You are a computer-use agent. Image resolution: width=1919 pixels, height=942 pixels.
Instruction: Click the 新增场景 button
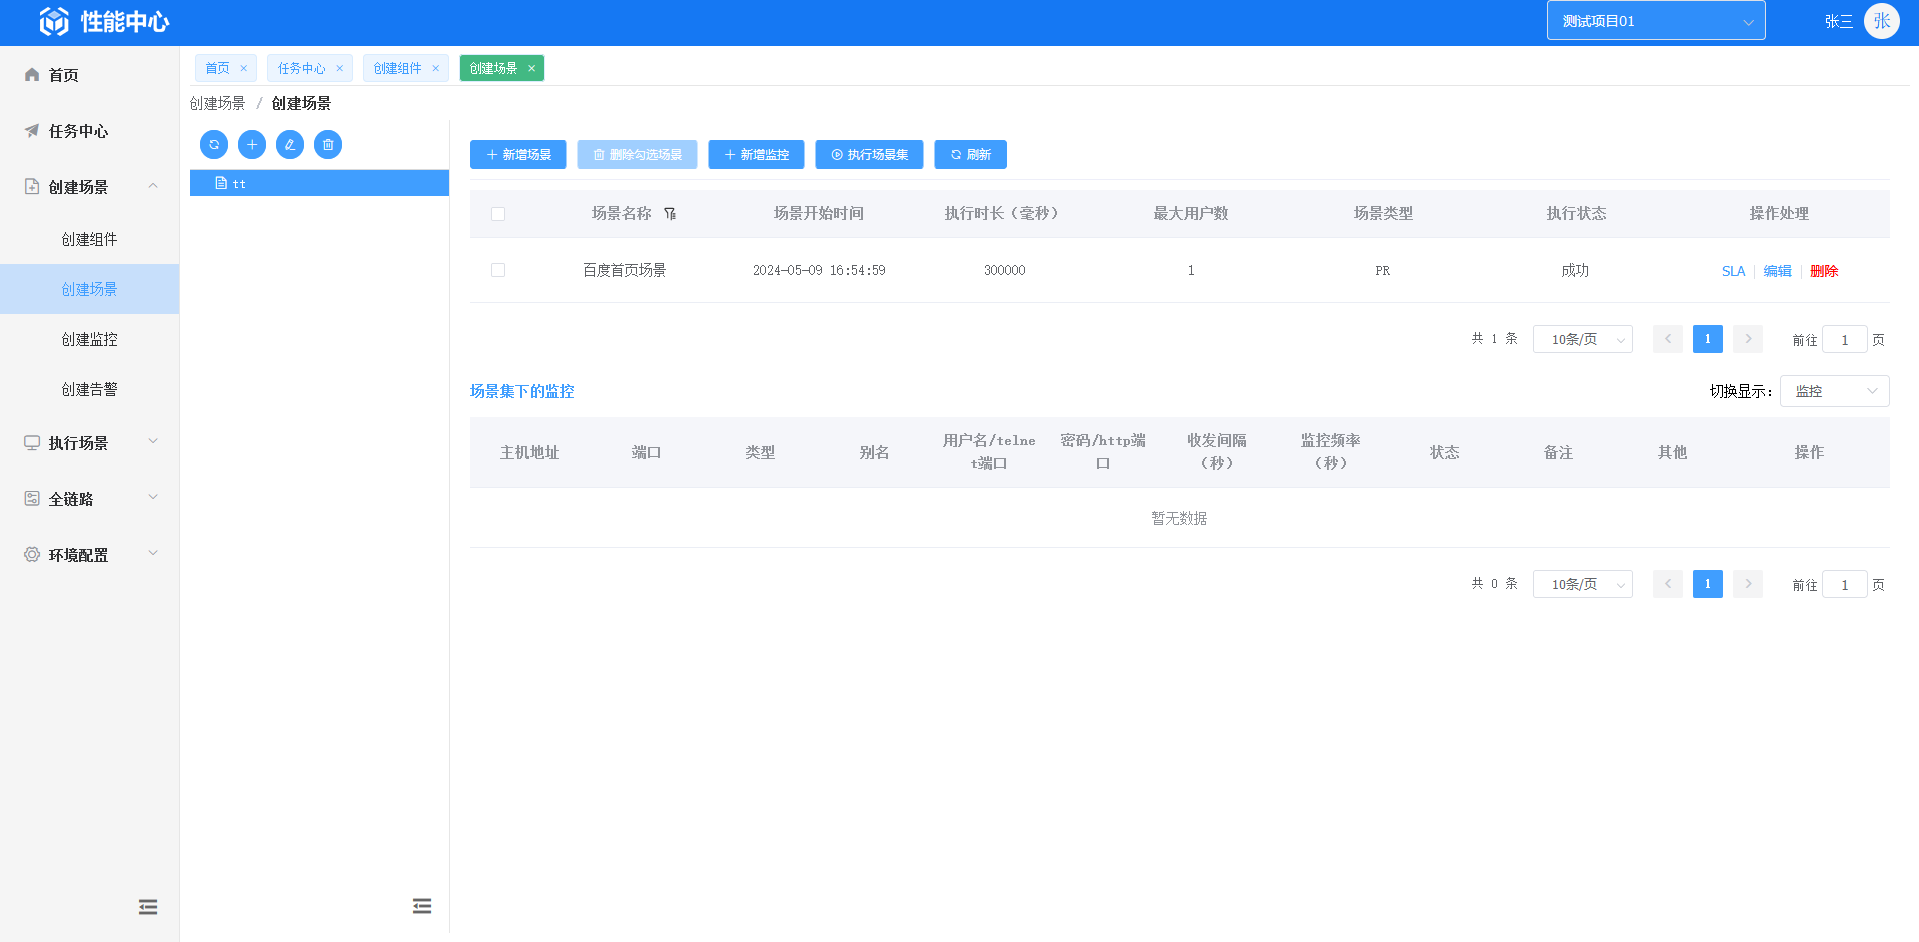pyautogui.click(x=518, y=155)
